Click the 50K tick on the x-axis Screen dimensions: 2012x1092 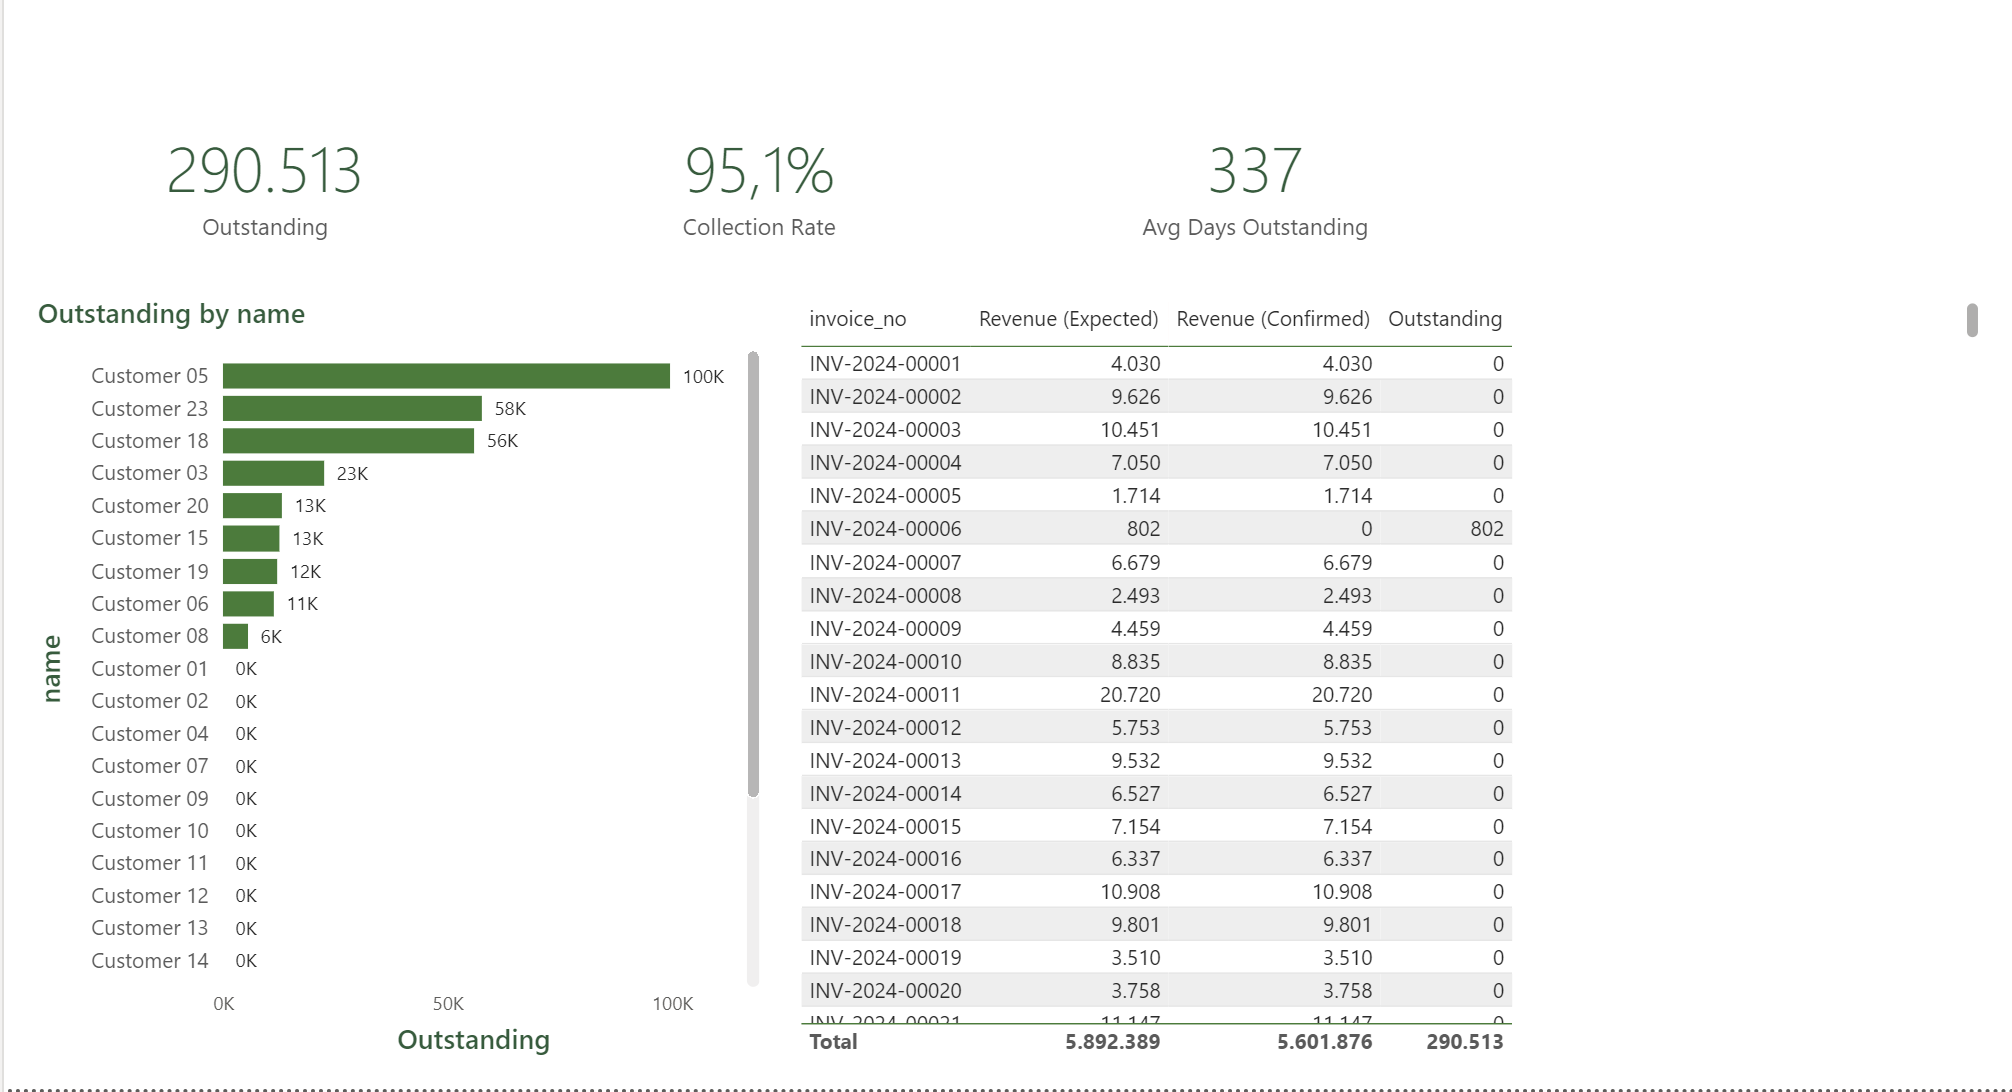[x=448, y=1004]
